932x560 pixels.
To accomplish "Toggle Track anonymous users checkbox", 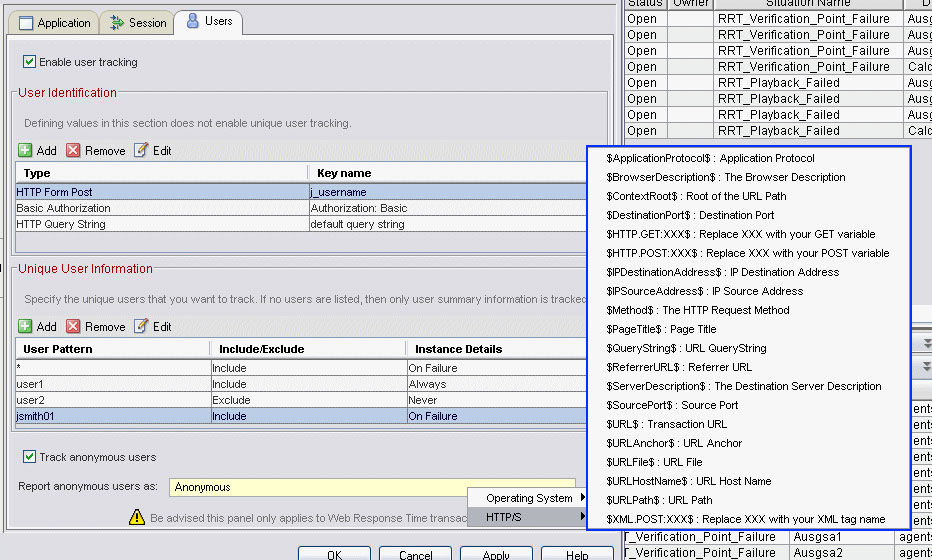I will (x=29, y=456).
